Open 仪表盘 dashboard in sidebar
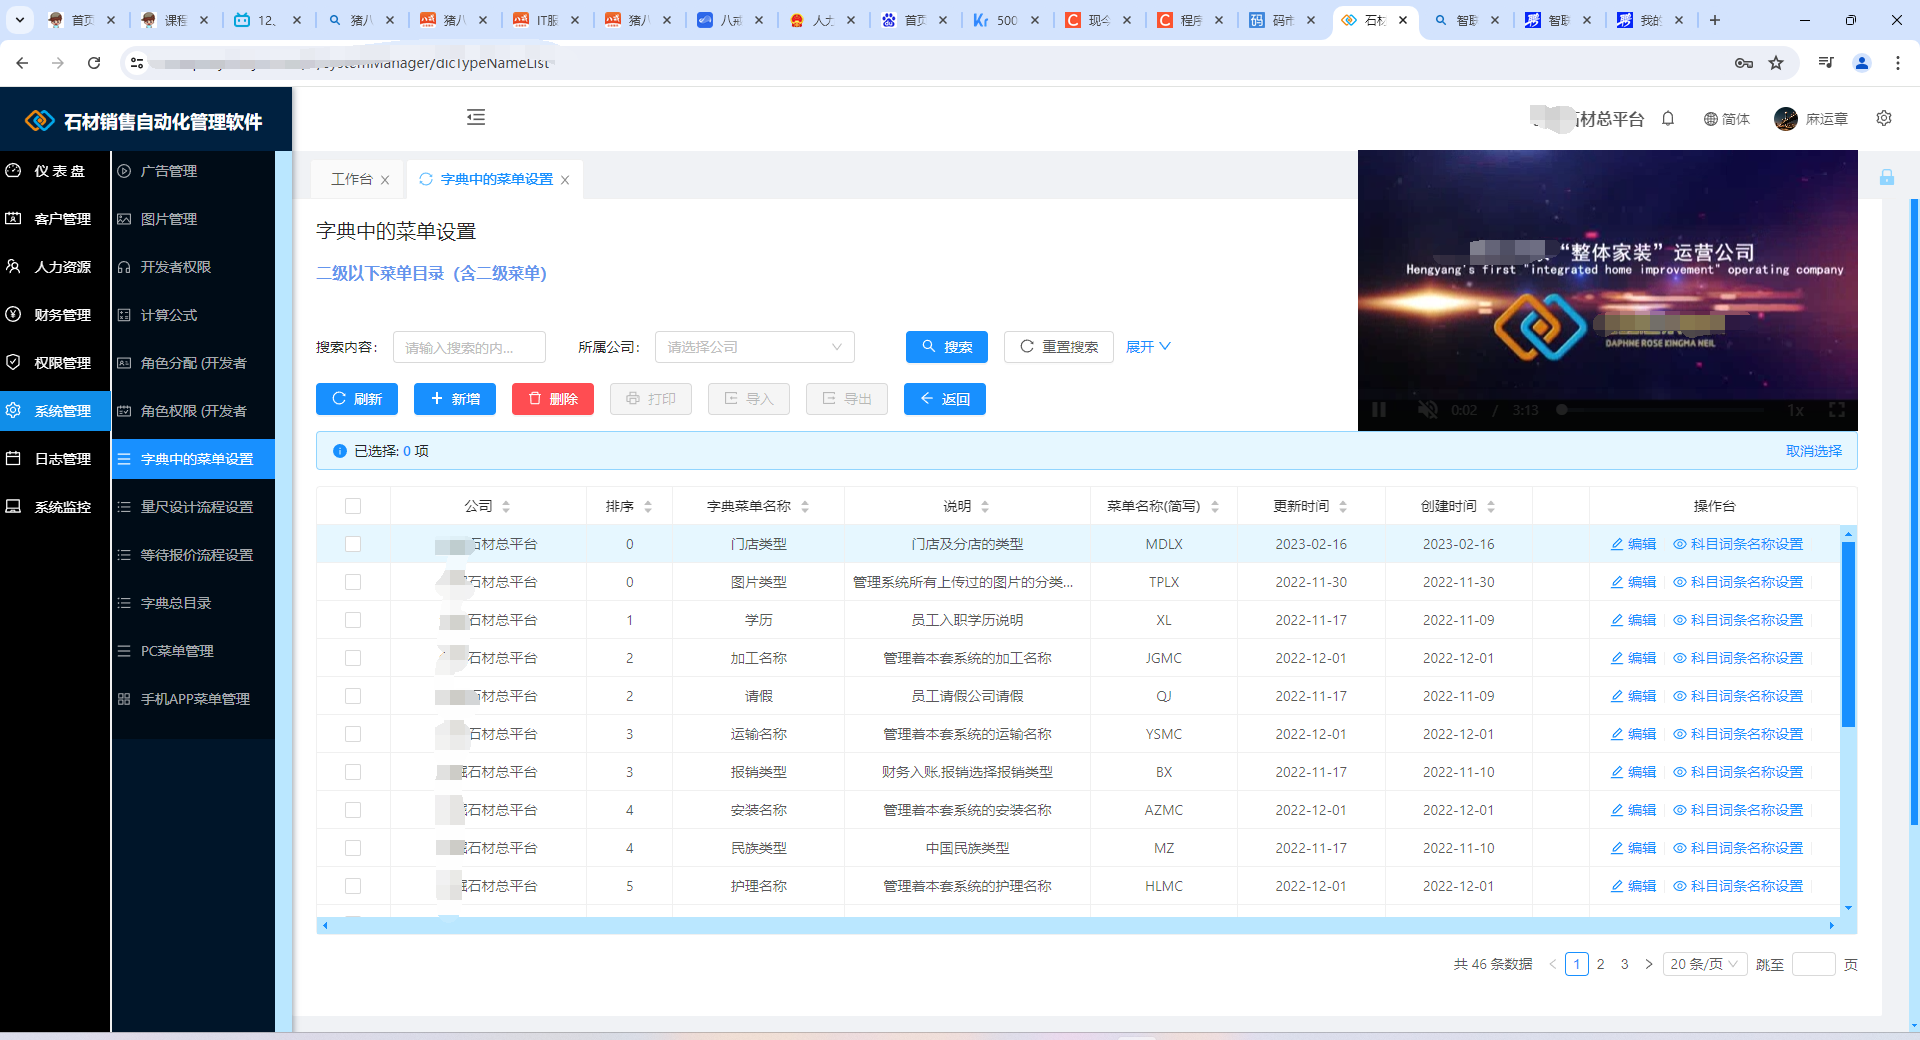Image resolution: width=1920 pixels, height=1040 pixels. (x=55, y=171)
